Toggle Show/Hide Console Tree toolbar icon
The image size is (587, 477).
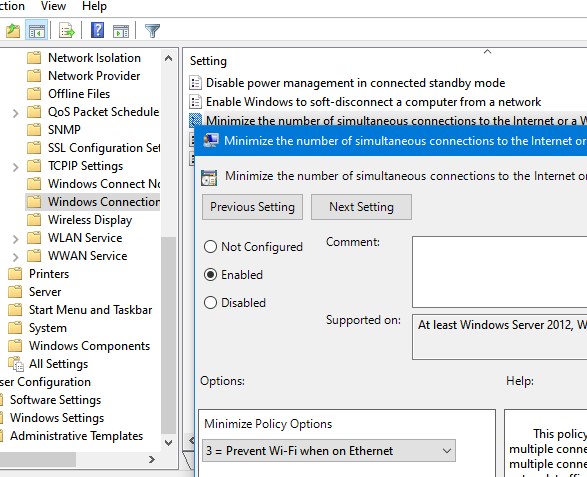click(37, 31)
